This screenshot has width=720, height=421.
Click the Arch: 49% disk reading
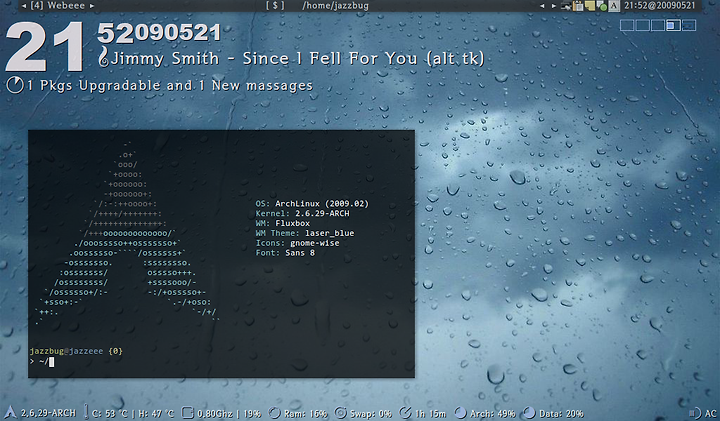[x=492, y=414]
